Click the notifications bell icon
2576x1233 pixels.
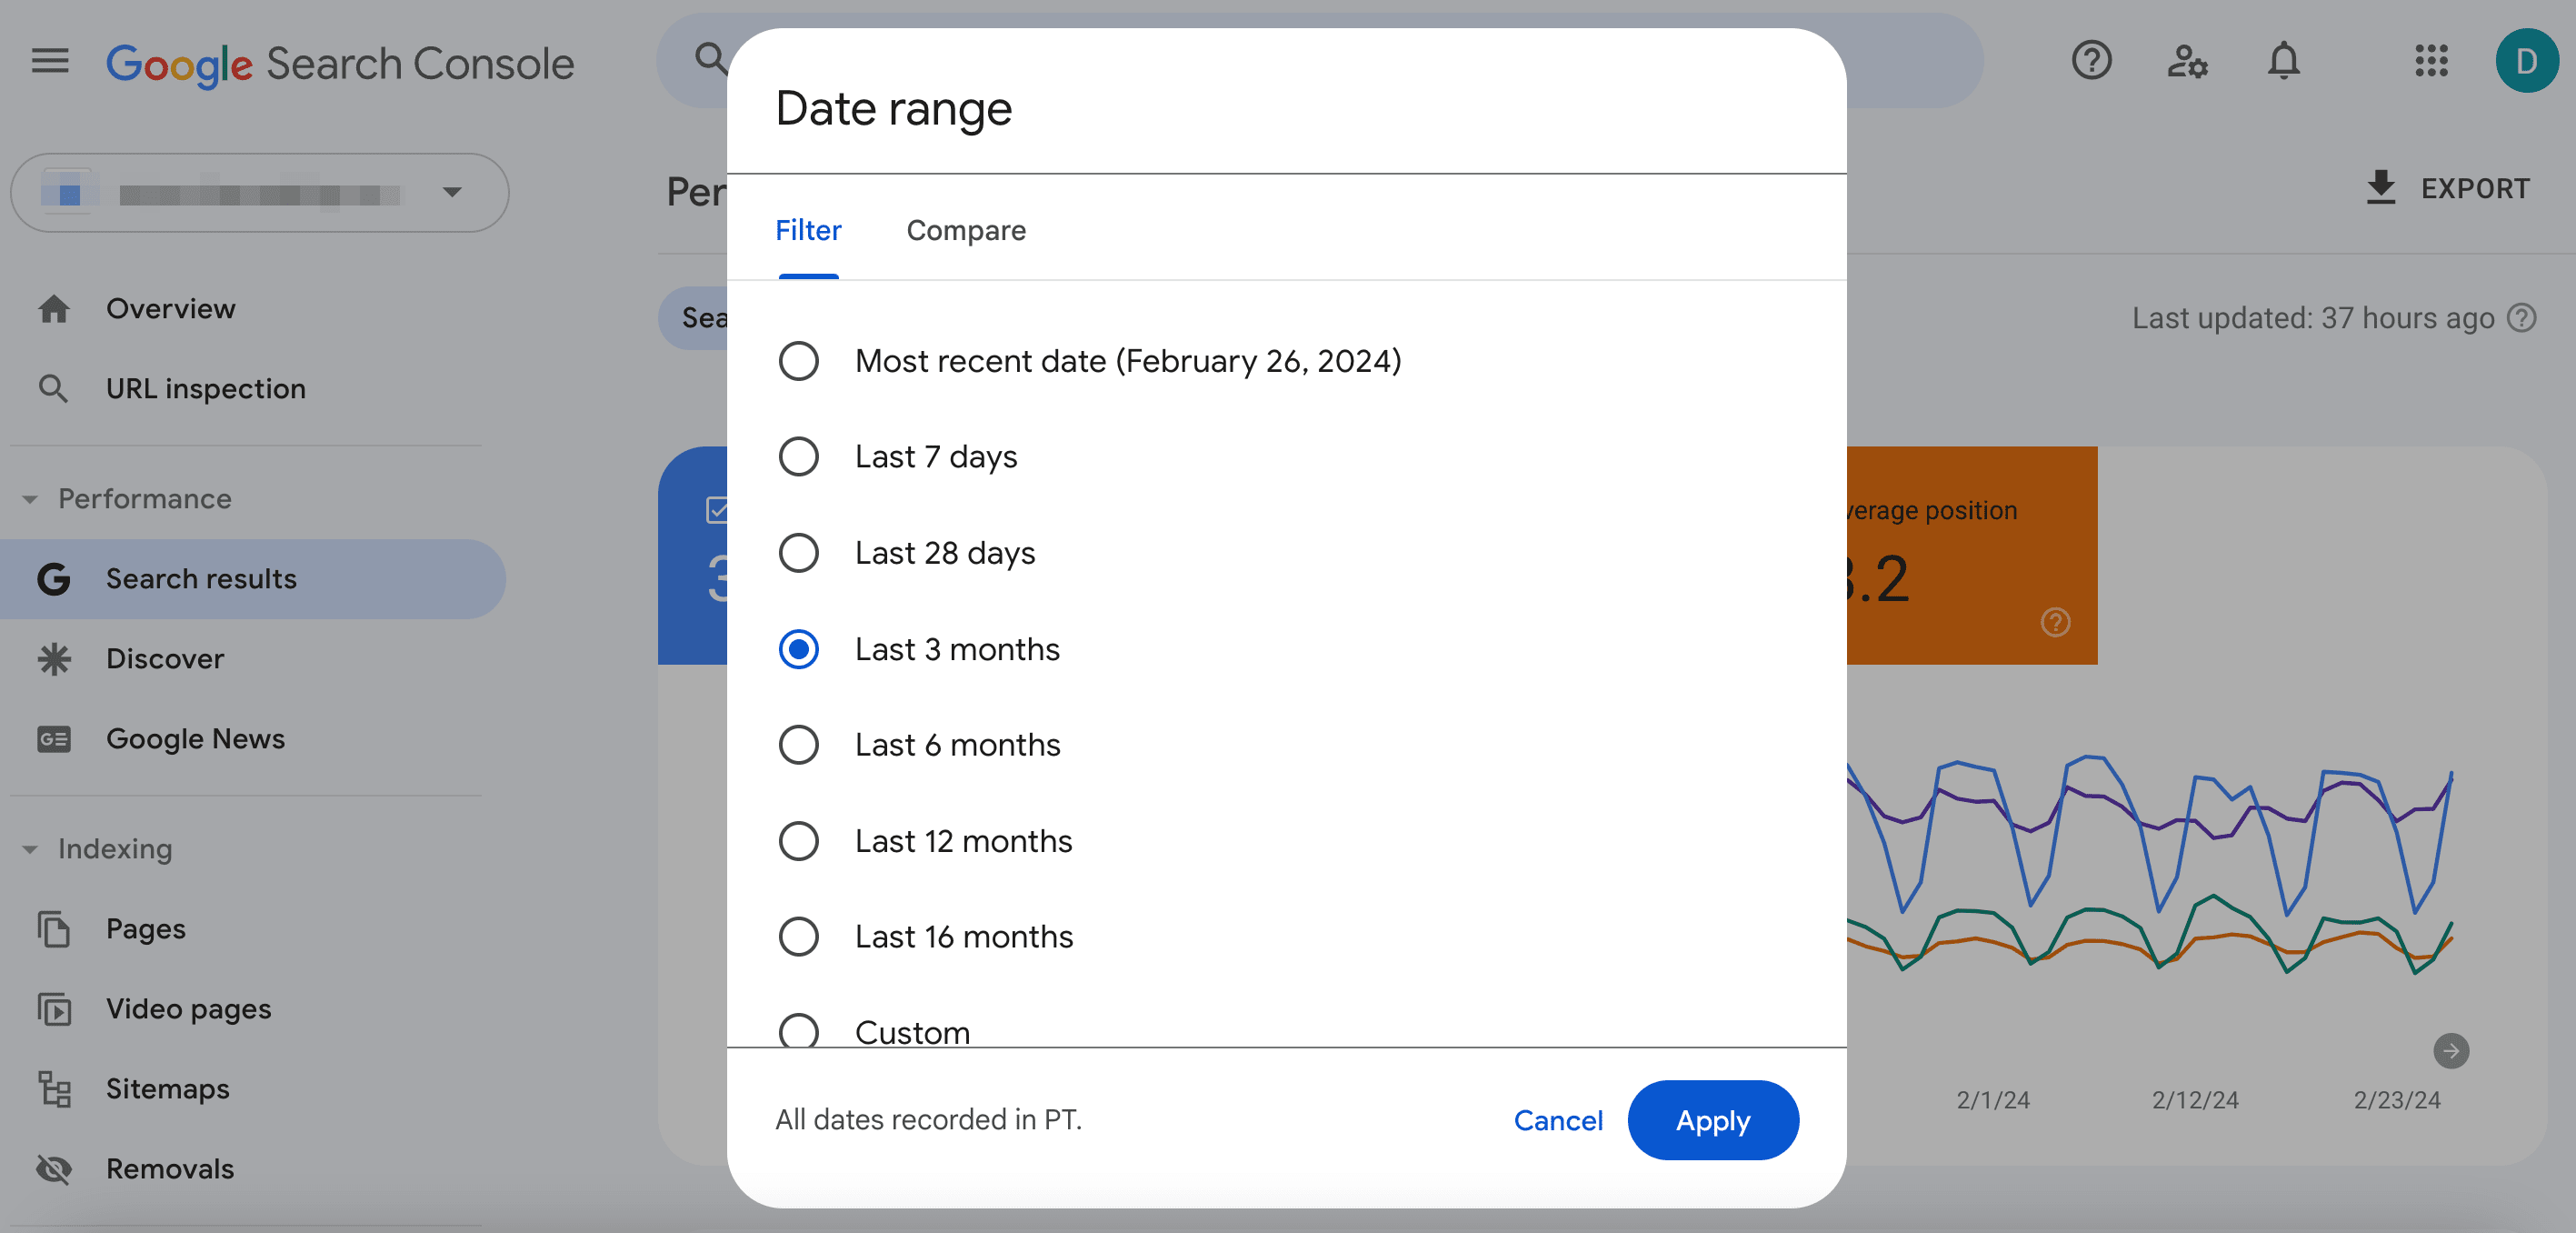2281,59
